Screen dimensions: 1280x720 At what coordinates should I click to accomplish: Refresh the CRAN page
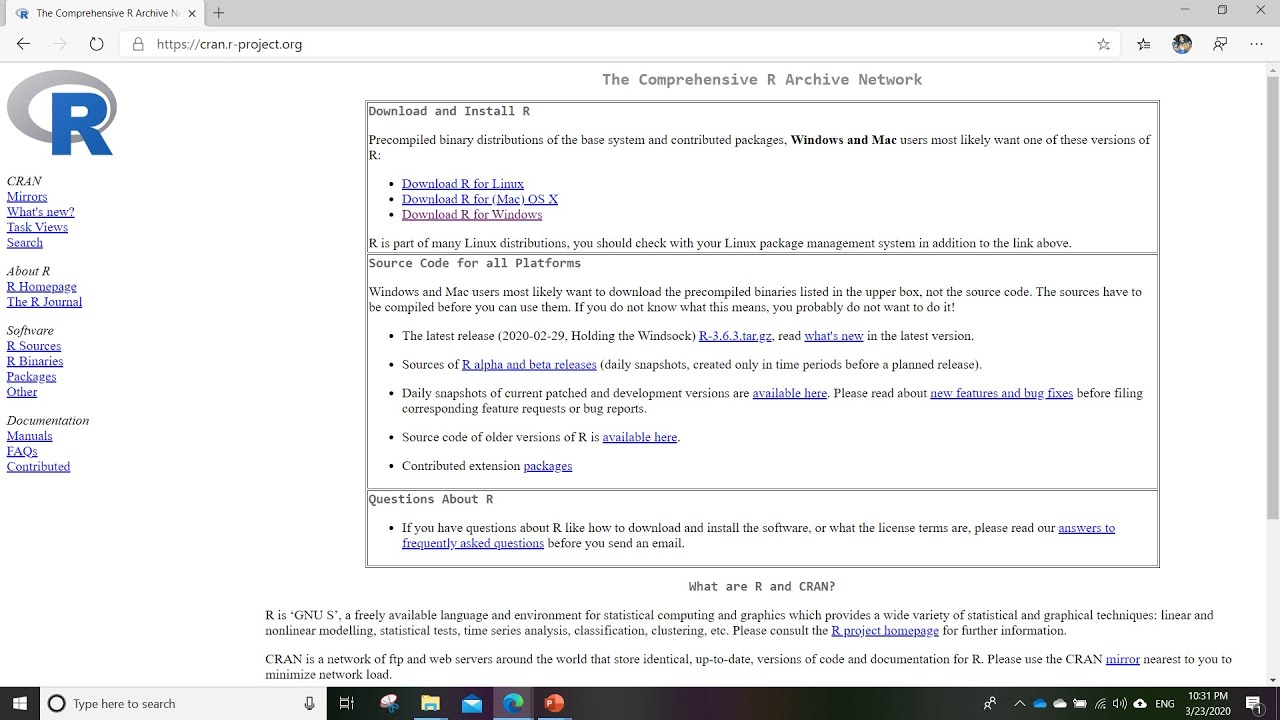(x=96, y=44)
